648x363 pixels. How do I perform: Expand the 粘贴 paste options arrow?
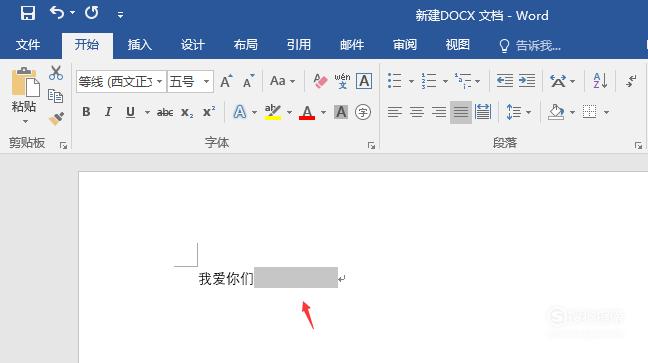point(25,122)
